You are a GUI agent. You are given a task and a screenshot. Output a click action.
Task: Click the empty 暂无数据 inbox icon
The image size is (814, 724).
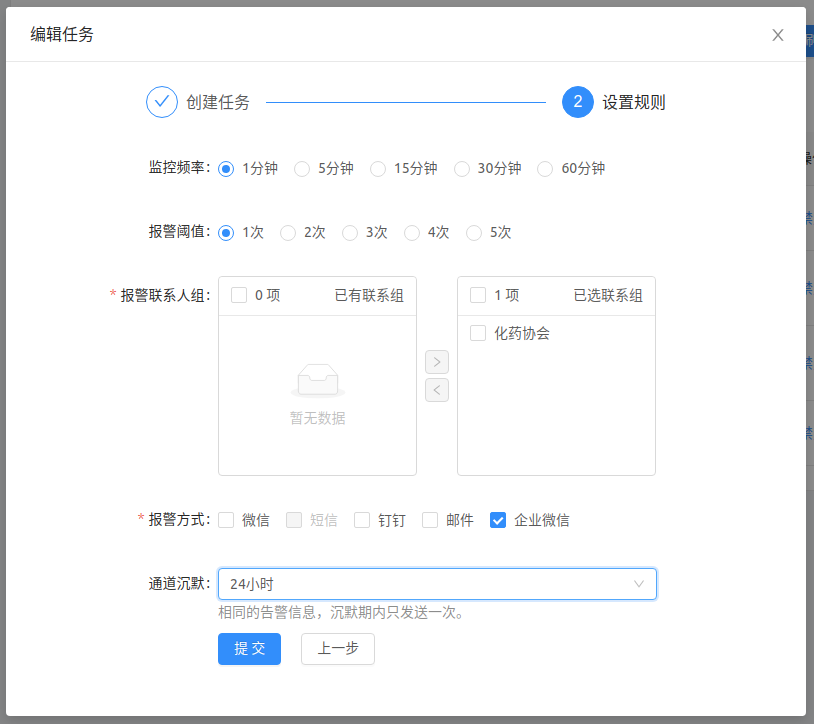point(317,380)
